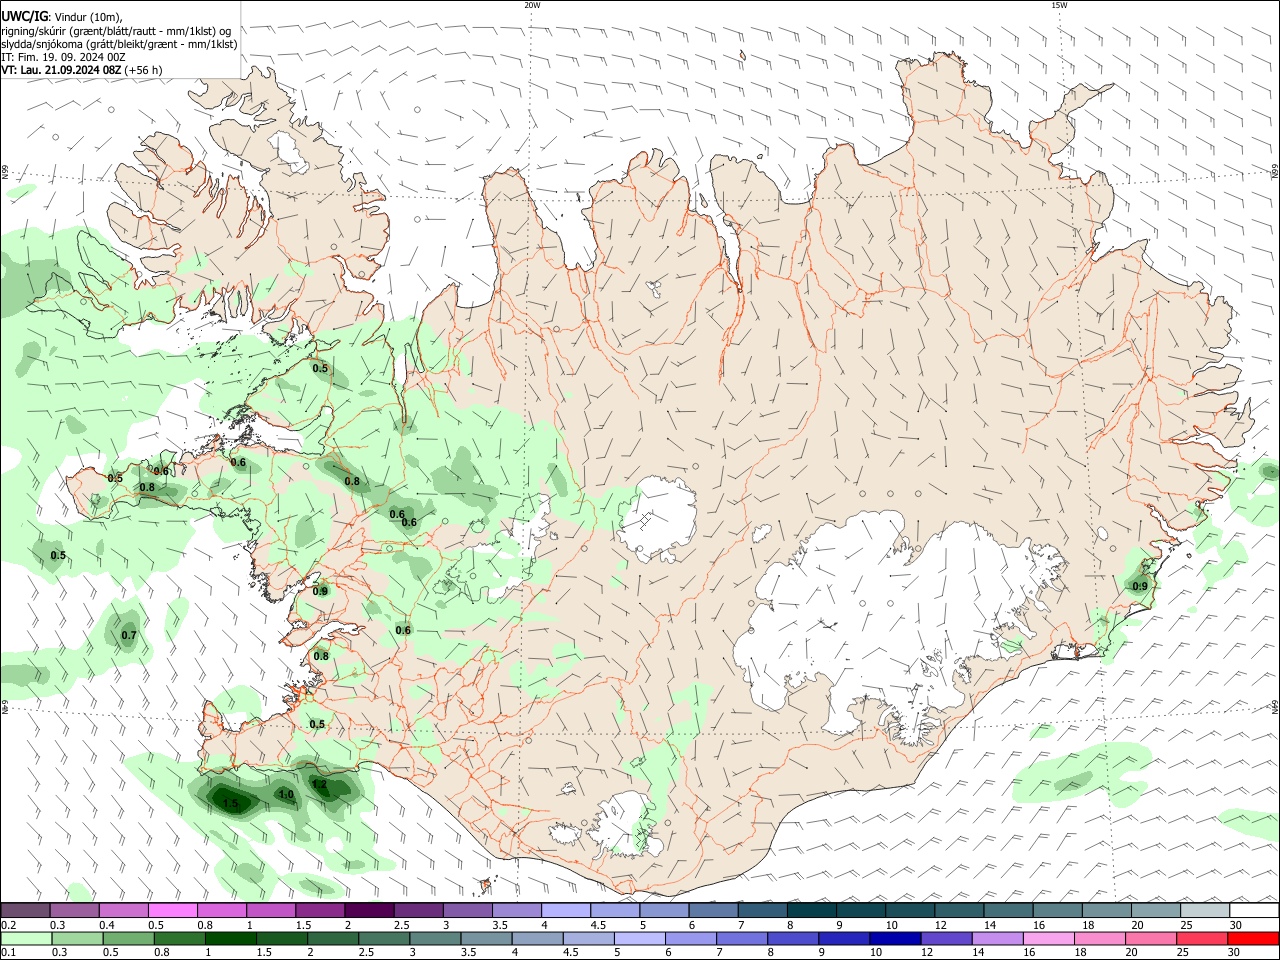
Task: Select the 0.3 green swatch in lower legend row
Action: (77, 938)
